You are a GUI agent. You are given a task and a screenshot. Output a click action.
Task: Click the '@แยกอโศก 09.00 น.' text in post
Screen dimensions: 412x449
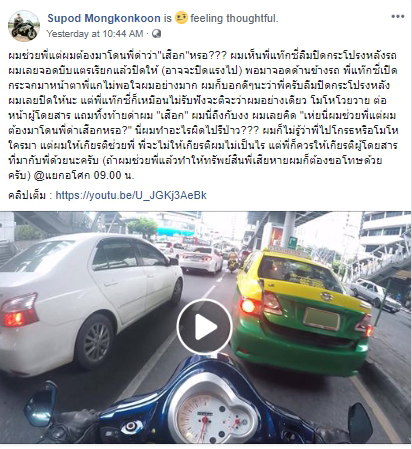click(84, 175)
